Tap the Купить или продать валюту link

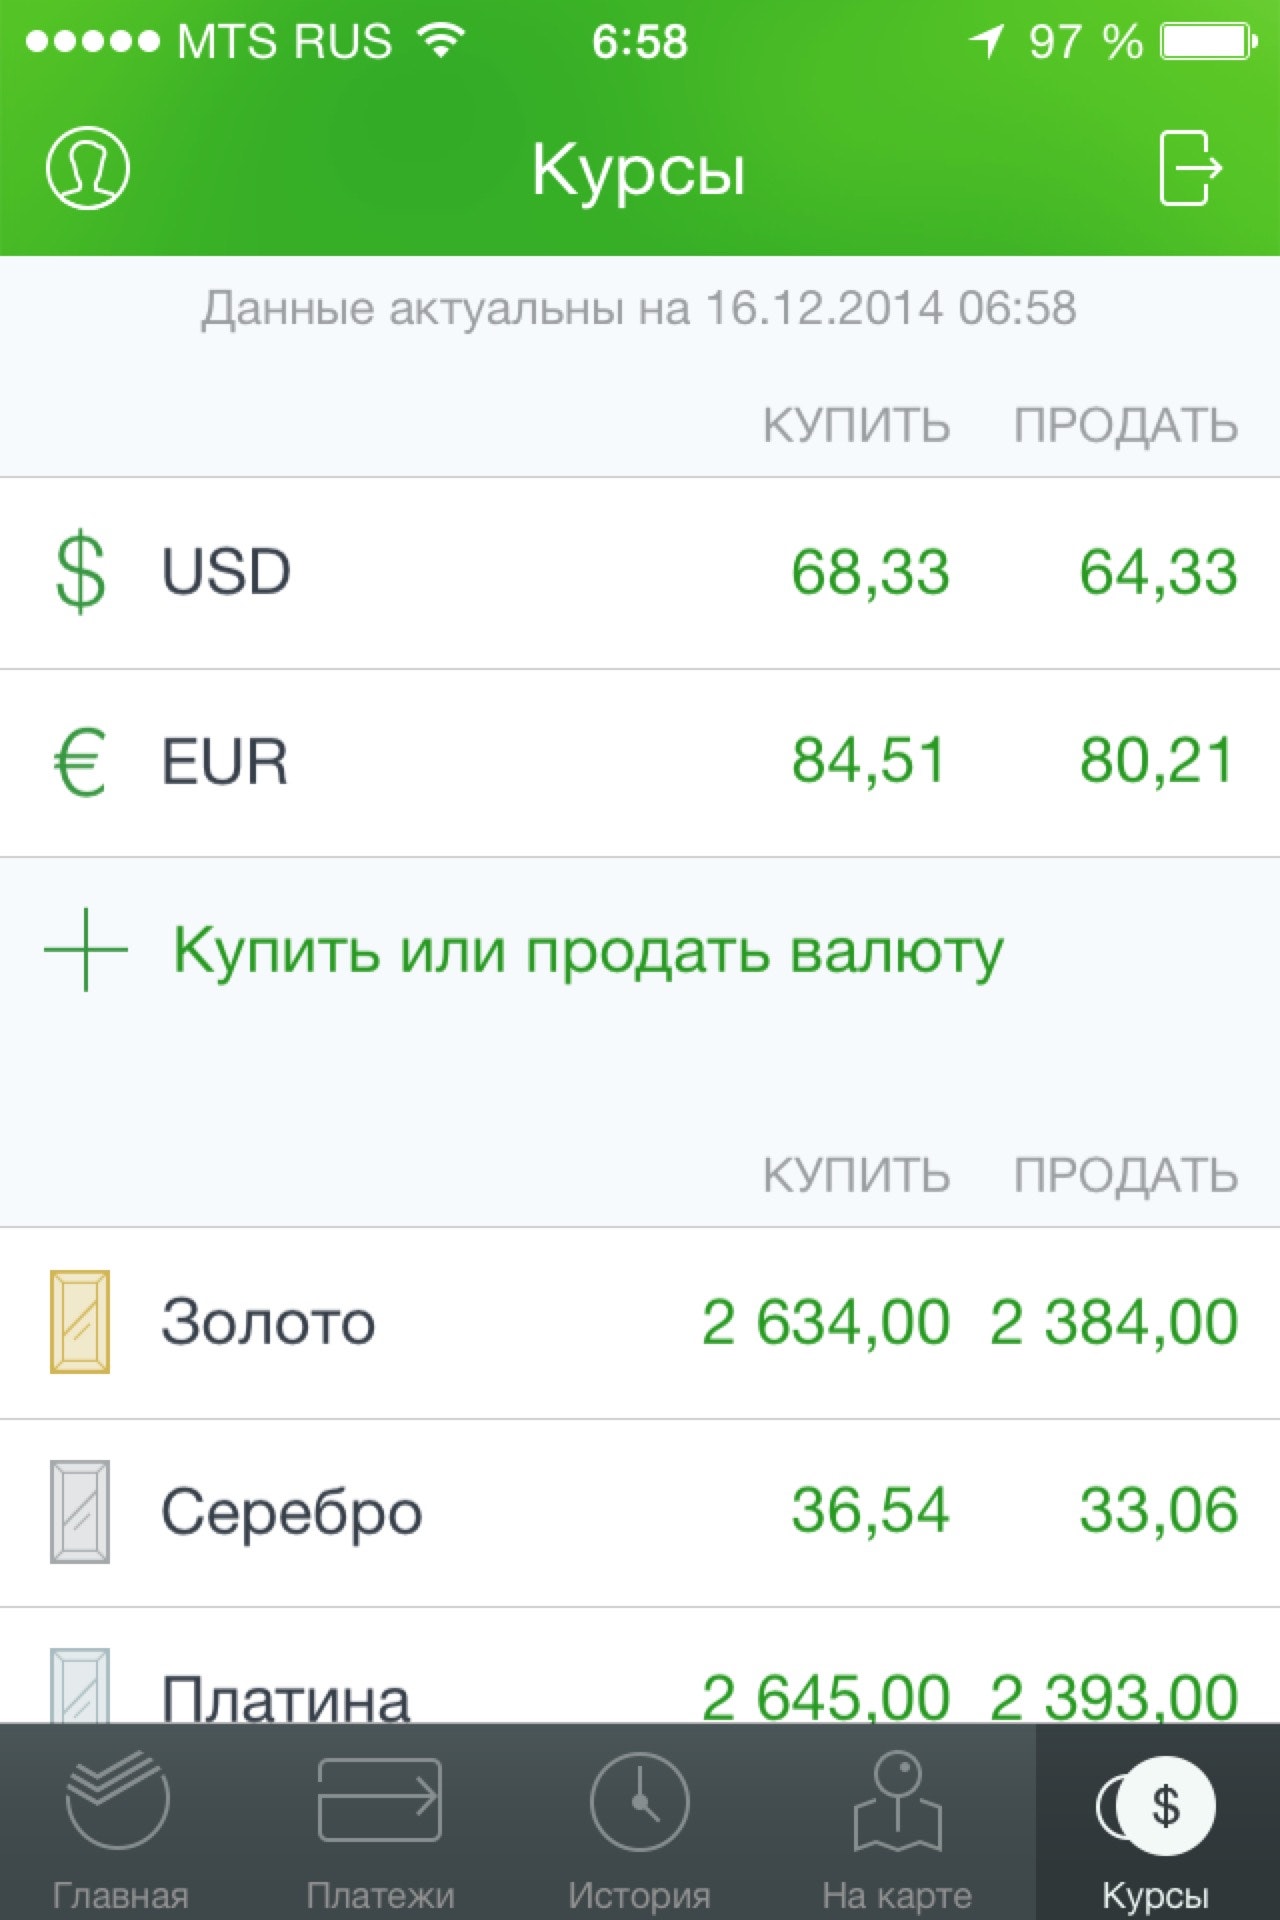point(588,950)
